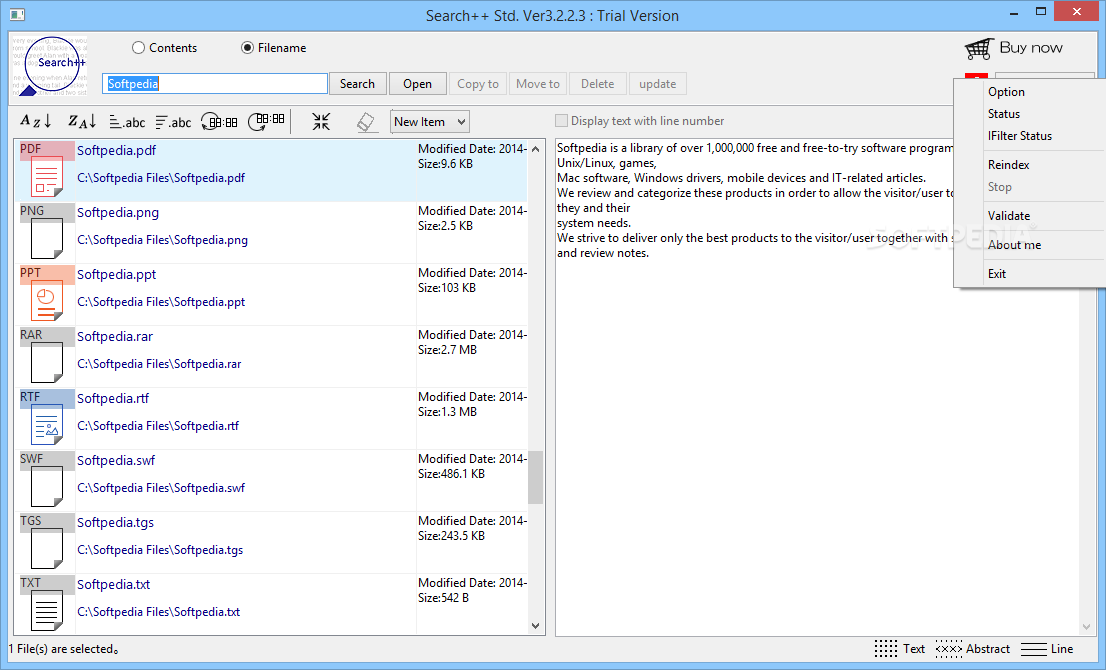This screenshot has width=1106, height=670.
Task: Switch preview to Line view mode
Action: click(1047, 649)
